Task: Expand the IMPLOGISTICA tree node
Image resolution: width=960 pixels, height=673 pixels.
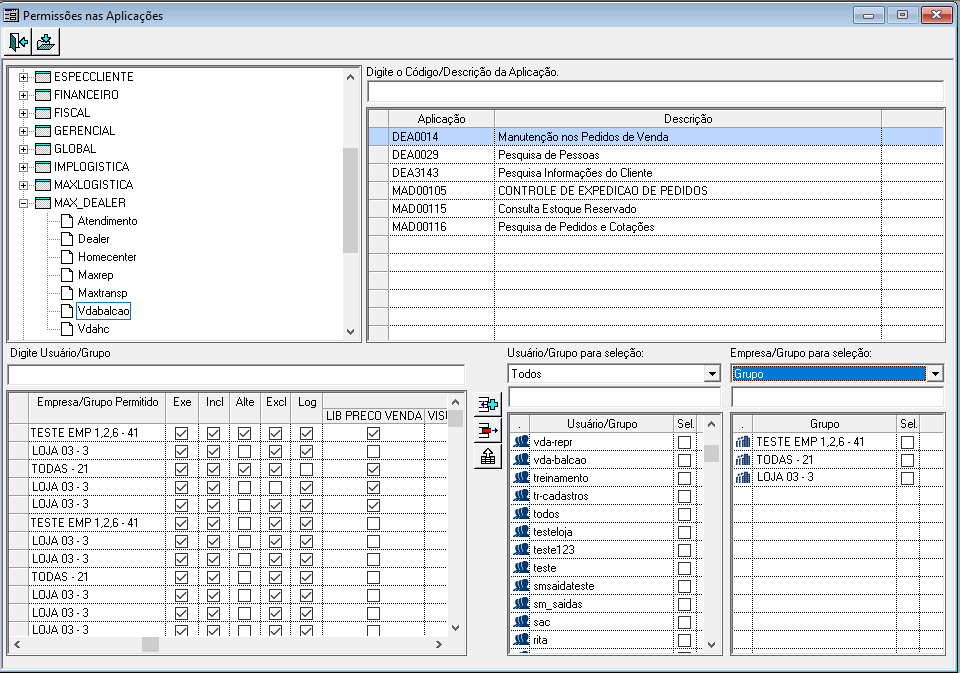Action: tap(23, 167)
